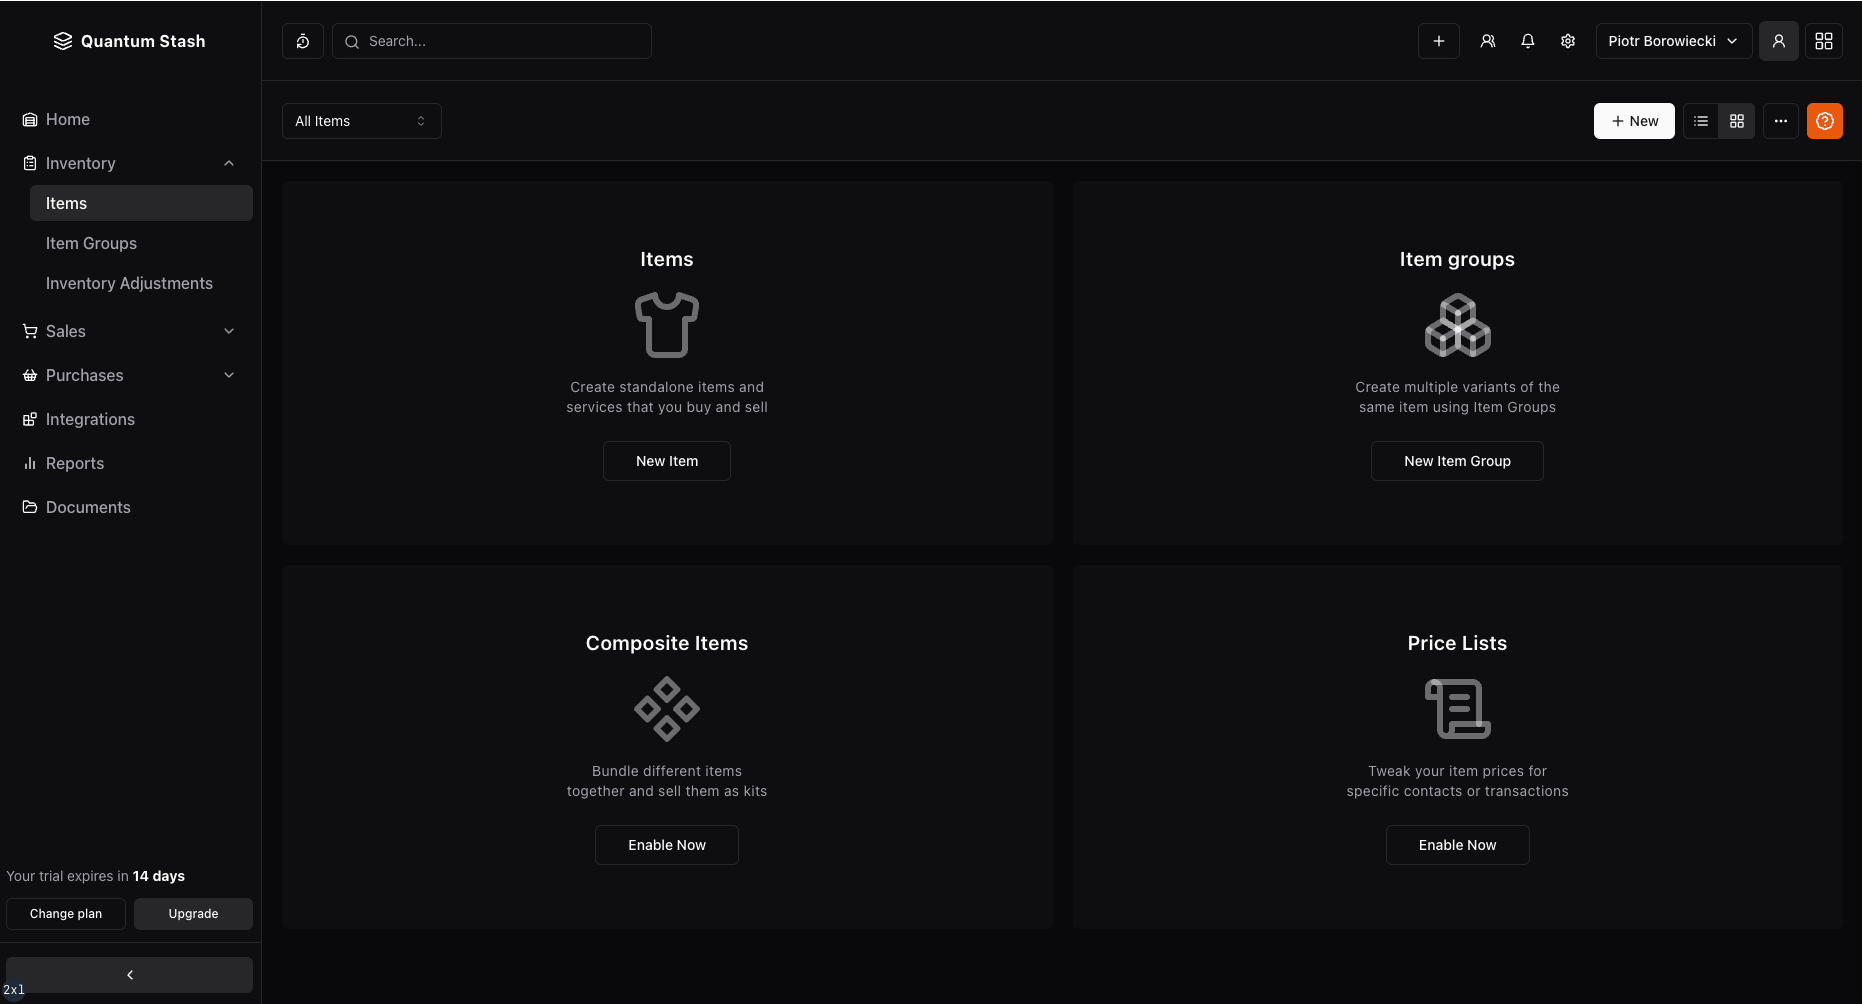This screenshot has height=1004, width=1862.
Task: Click the New Item Group button
Action: (x=1457, y=461)
